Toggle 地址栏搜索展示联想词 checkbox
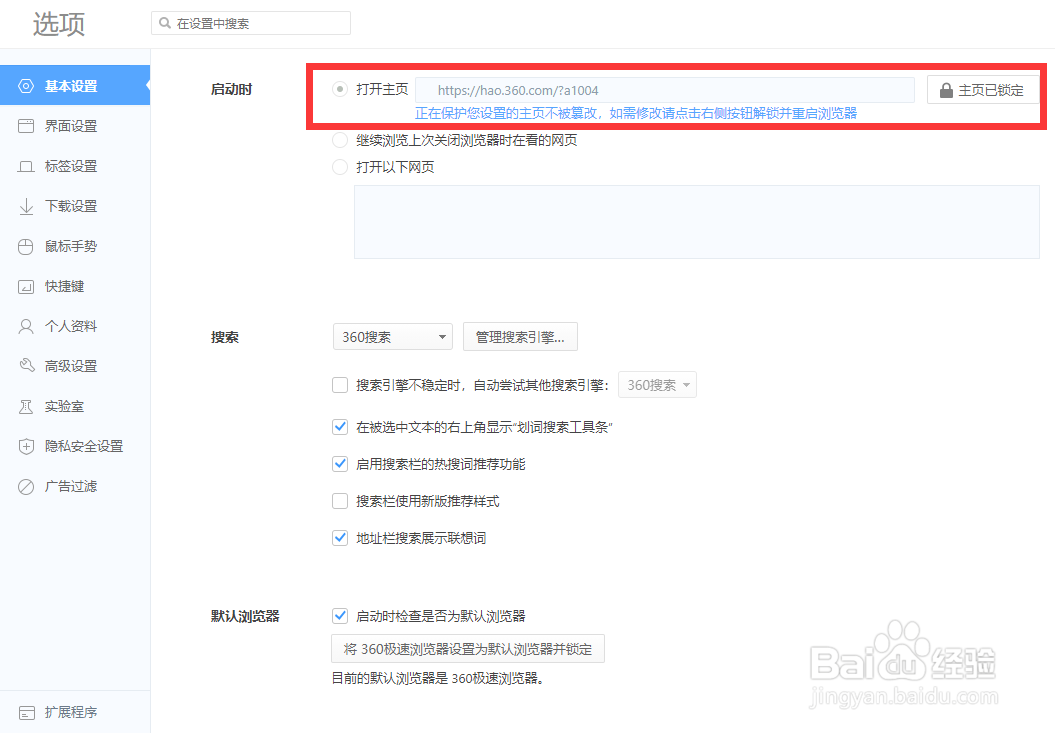The height and width of the screenshot is (733, 1055). (x=340, y=538)
